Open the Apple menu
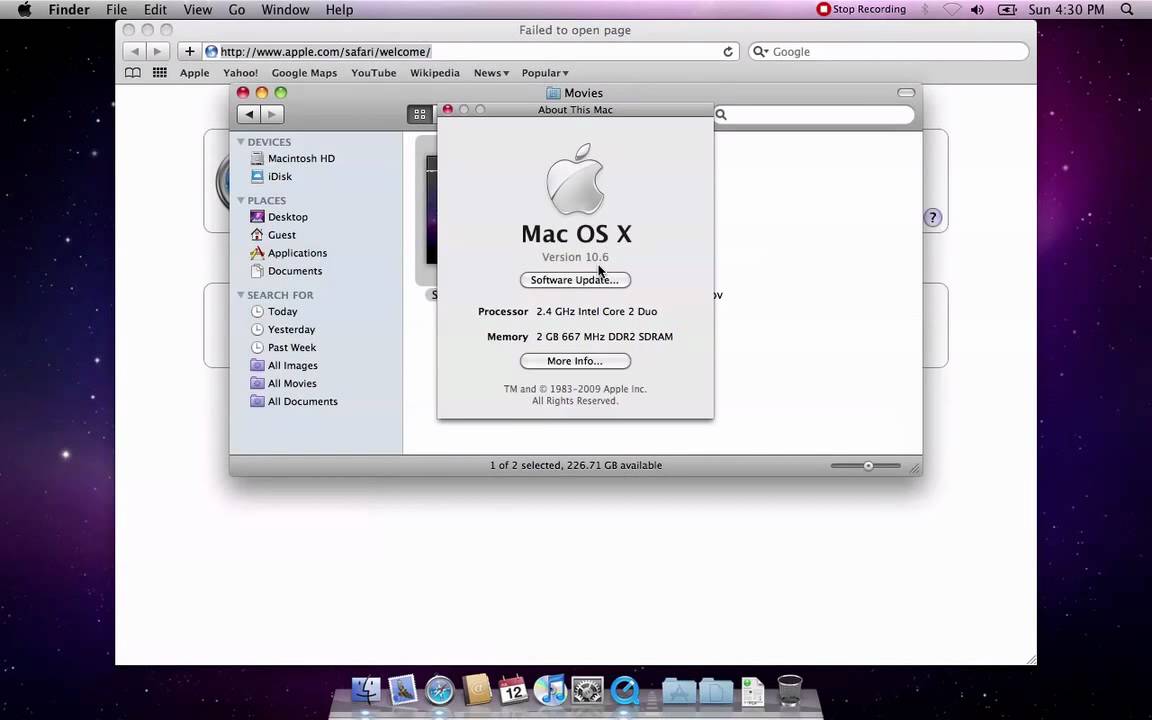 (24, 10)
